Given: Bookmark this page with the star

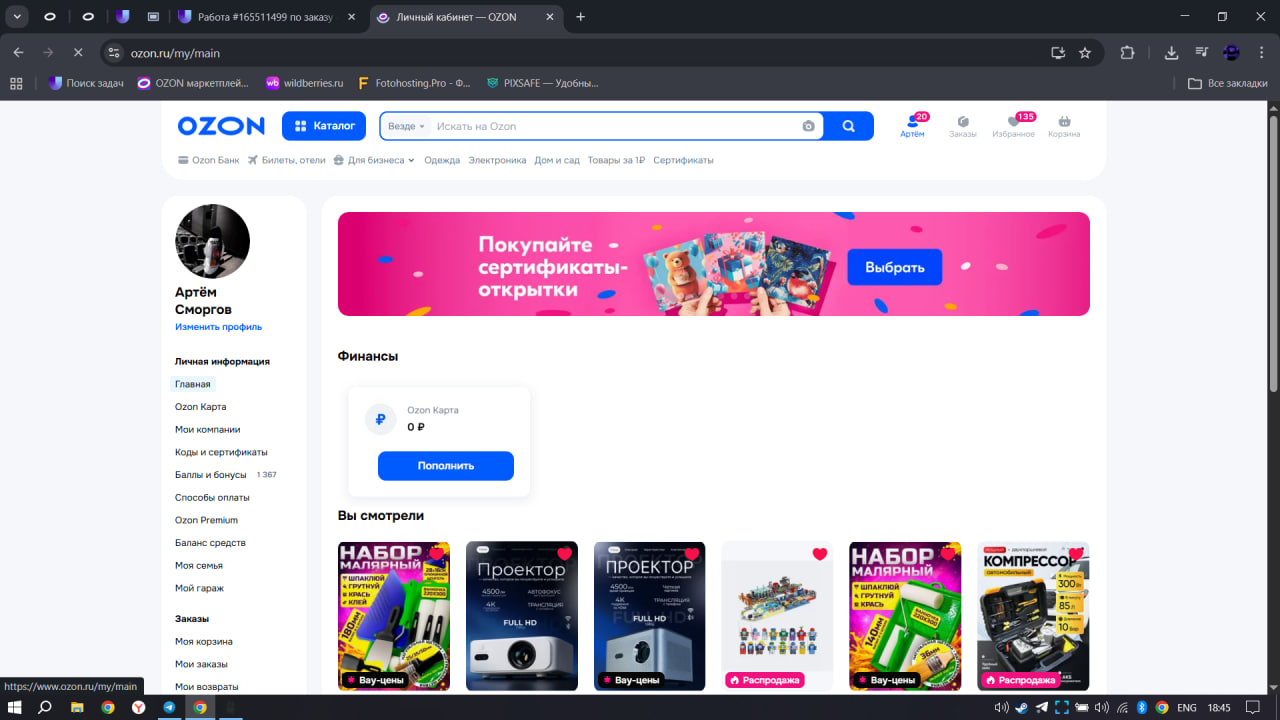Looking at the screenshot, I should [x=1085, y=53].
